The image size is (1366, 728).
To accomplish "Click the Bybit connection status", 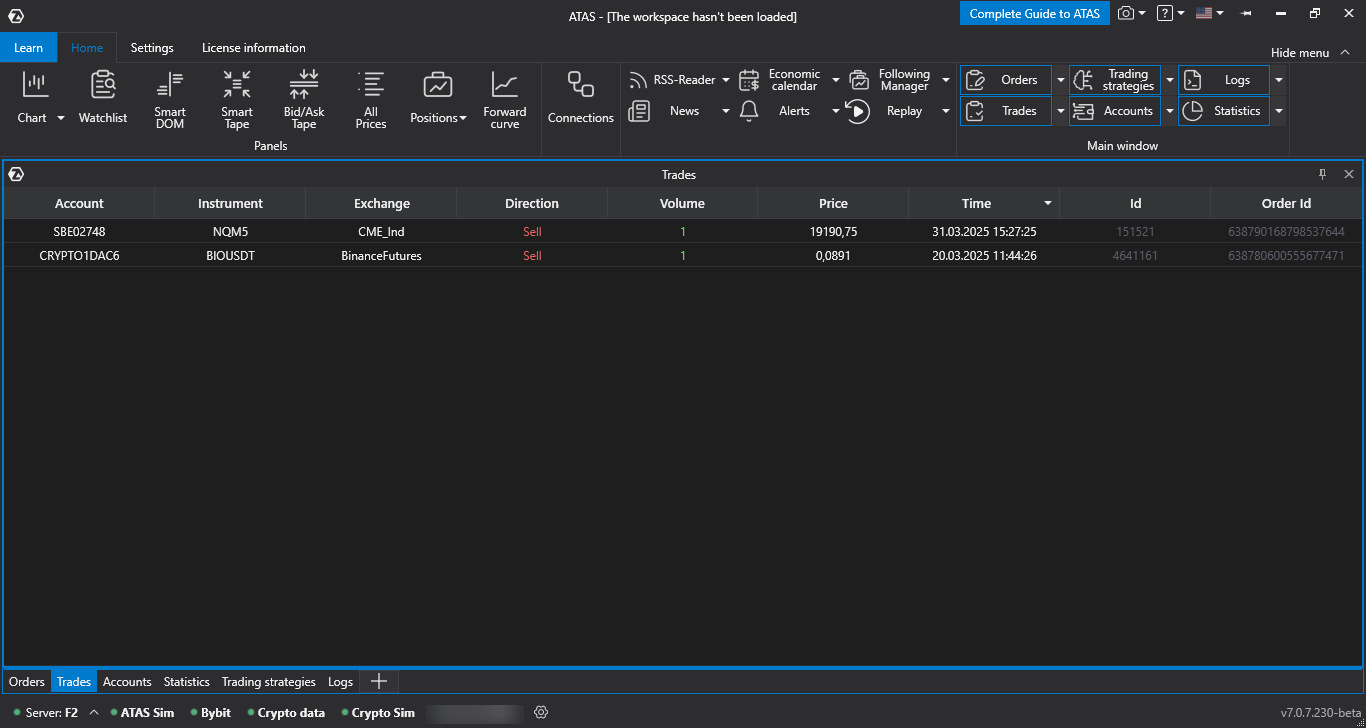I will coord(210,712).
